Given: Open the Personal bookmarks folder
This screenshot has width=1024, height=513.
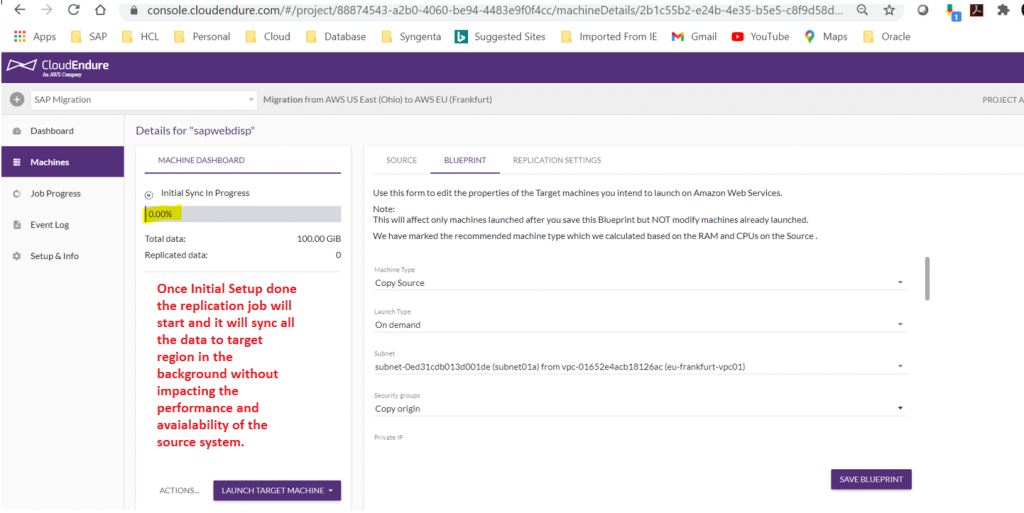Looking at the screenshot, I should [x=202, y=37].
